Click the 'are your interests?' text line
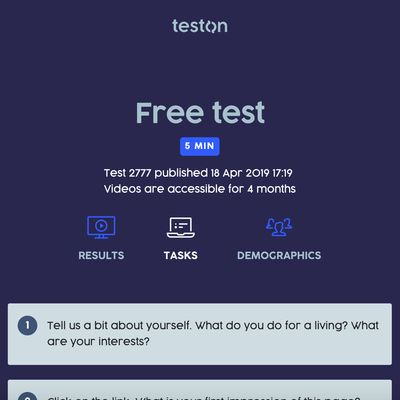The image size is (400, 400). (x=98, y=341)
